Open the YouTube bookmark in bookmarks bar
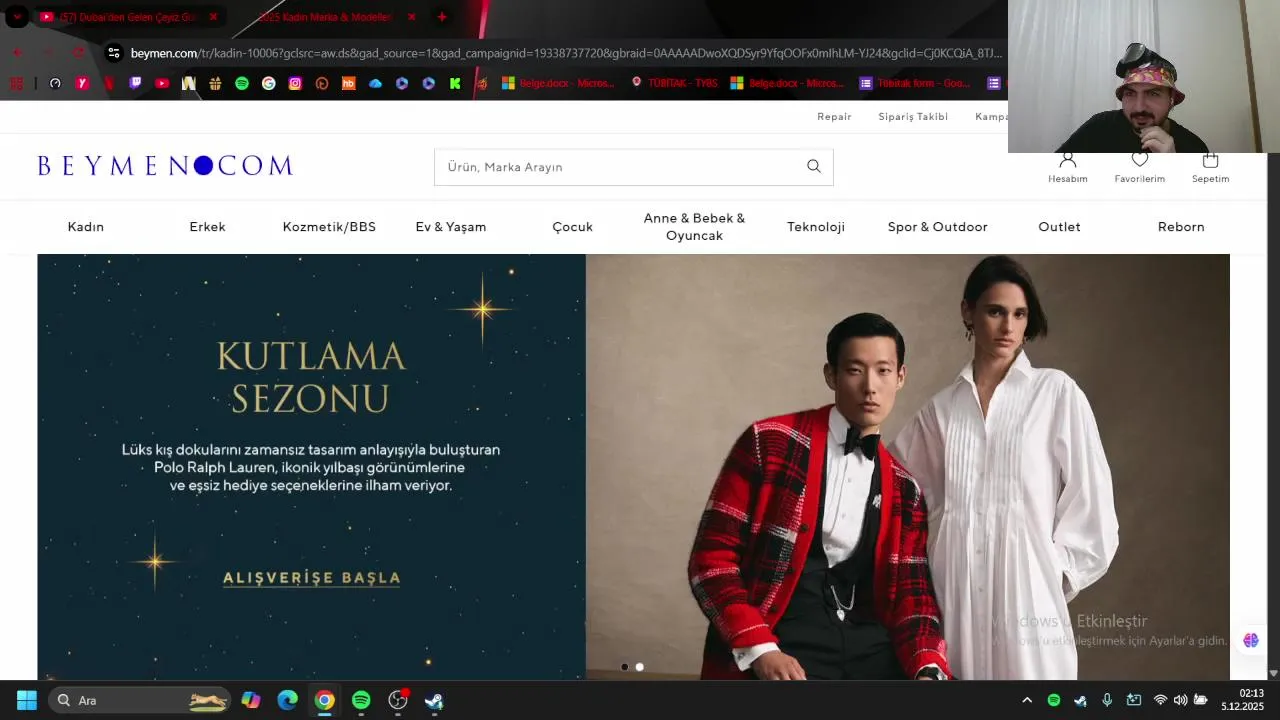The height and width of the screenshot is (720, 1280). tap(162, 83)
